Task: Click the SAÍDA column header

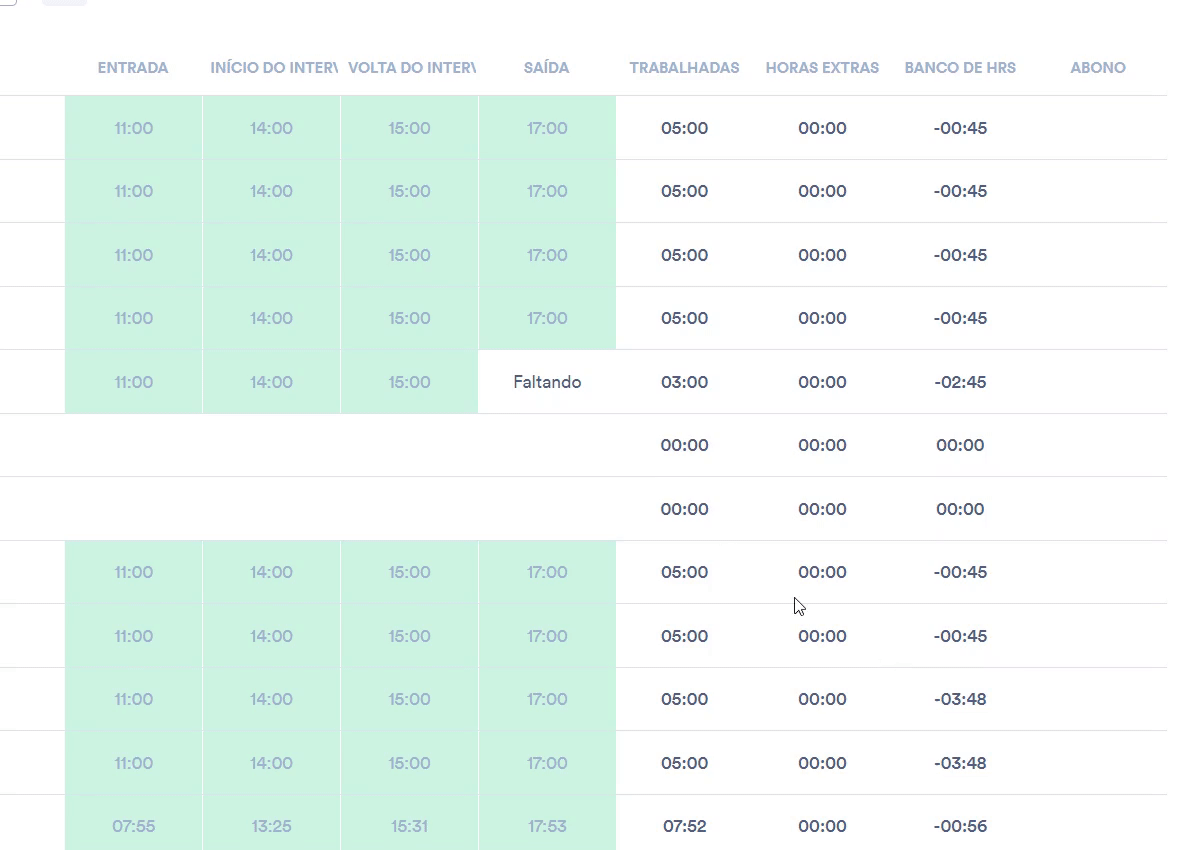Action: pyautogui.click(x=547, y=68)
